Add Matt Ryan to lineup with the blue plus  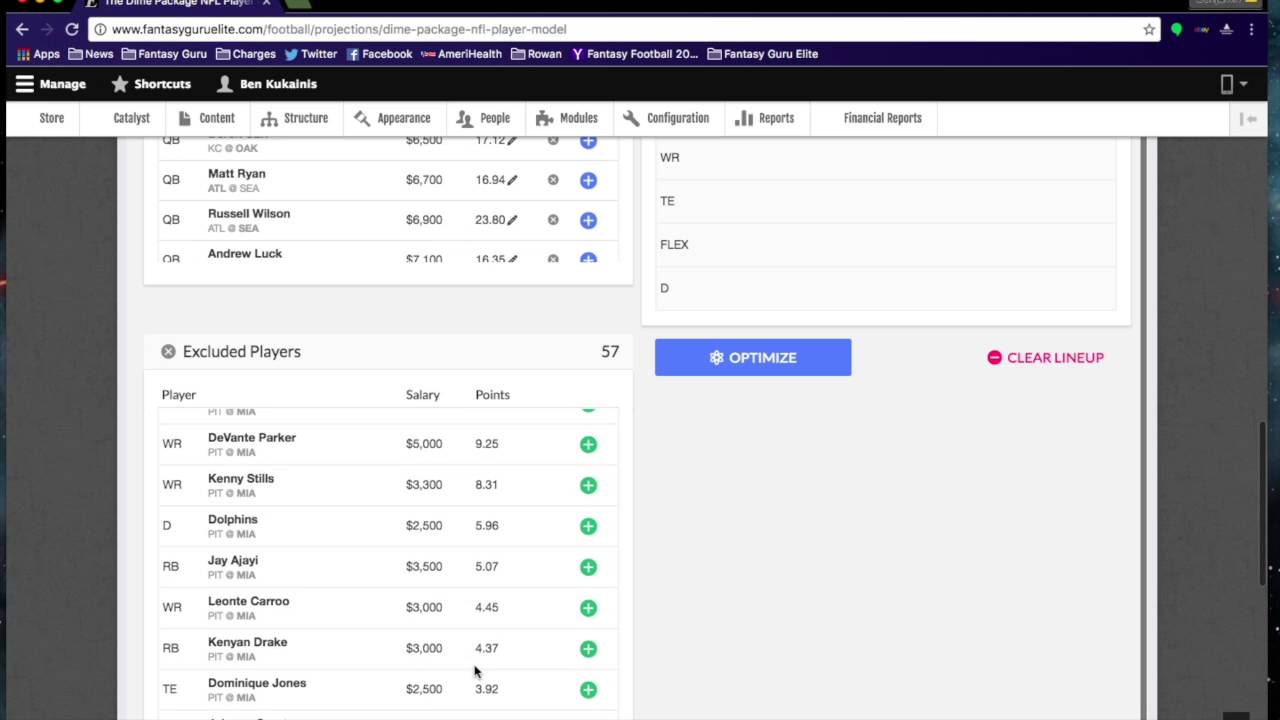click(588, 180)
